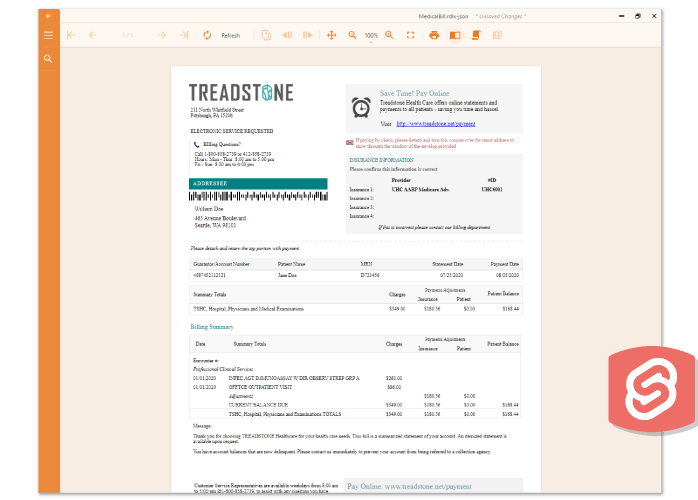Click the addressee barcode
Viewport: 698px width, 500px height.
tap(258, 196)
